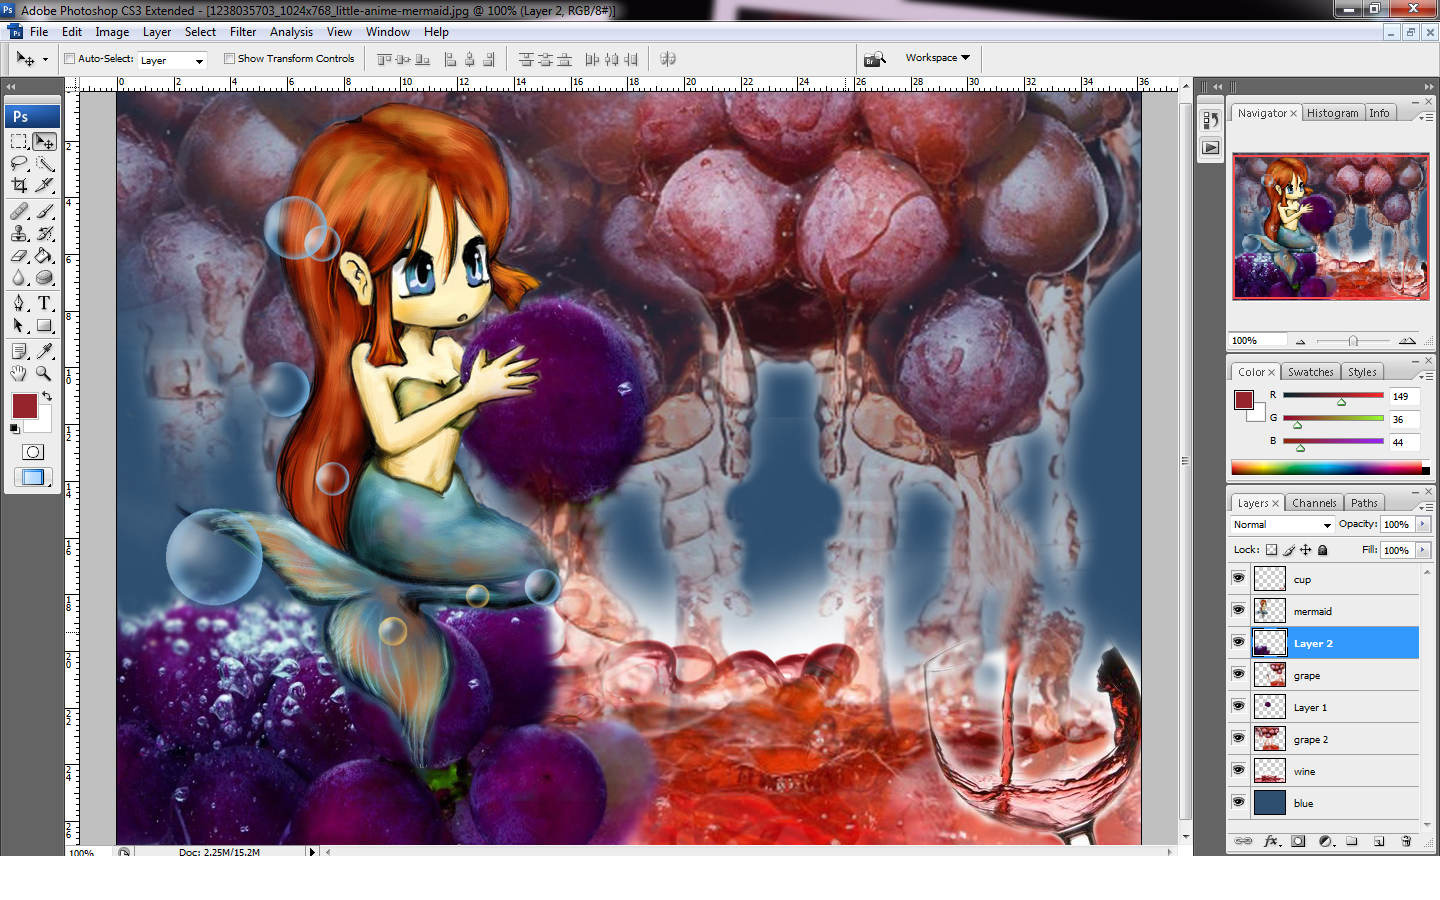Select the Move tool in toolbox

[44, 141]
